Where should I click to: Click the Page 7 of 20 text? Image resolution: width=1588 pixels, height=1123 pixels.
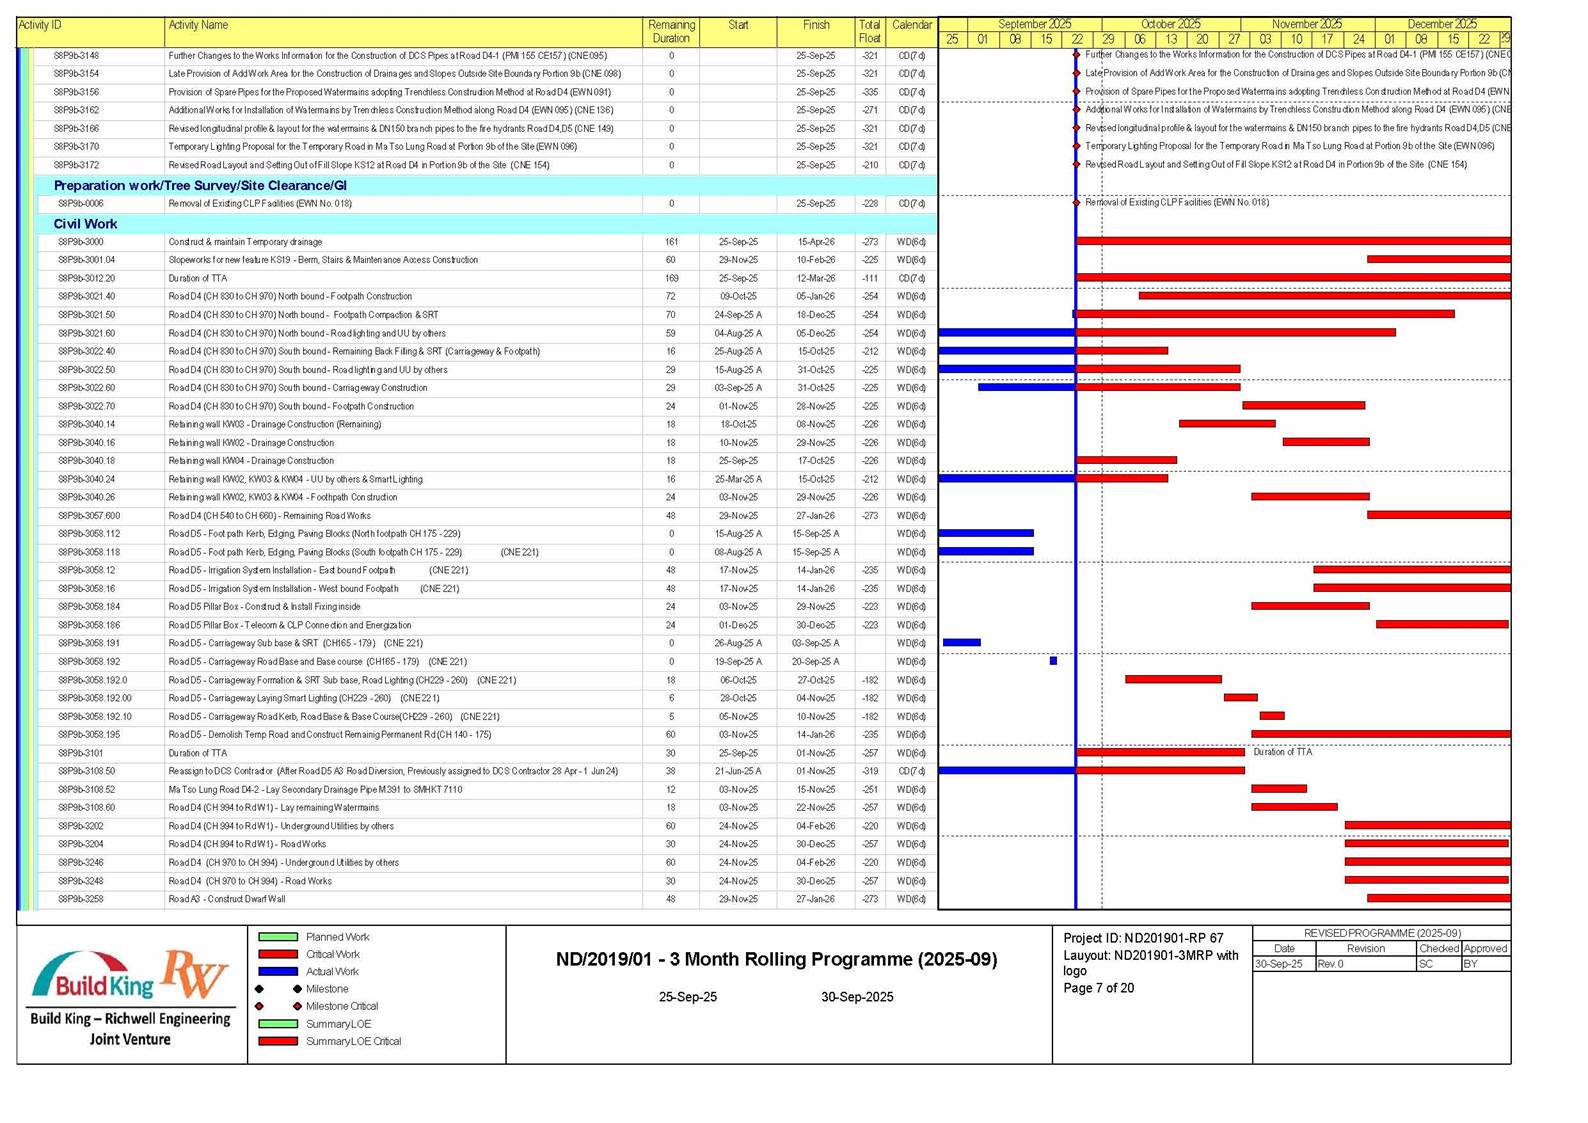coord(1098,988)
